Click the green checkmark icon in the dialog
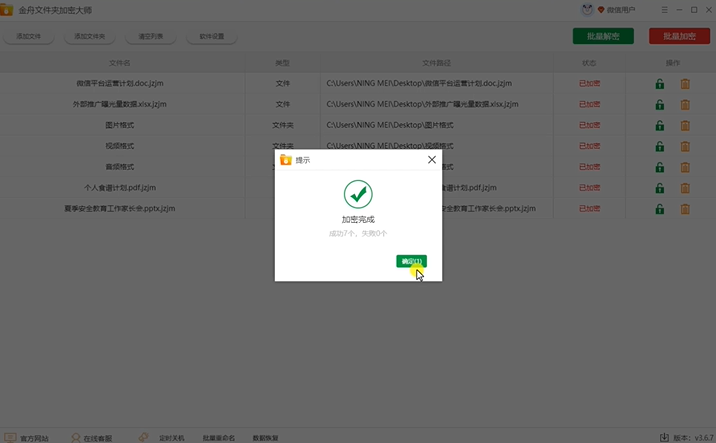The height and width of the screenshot is (443, 716). point(358,194)
